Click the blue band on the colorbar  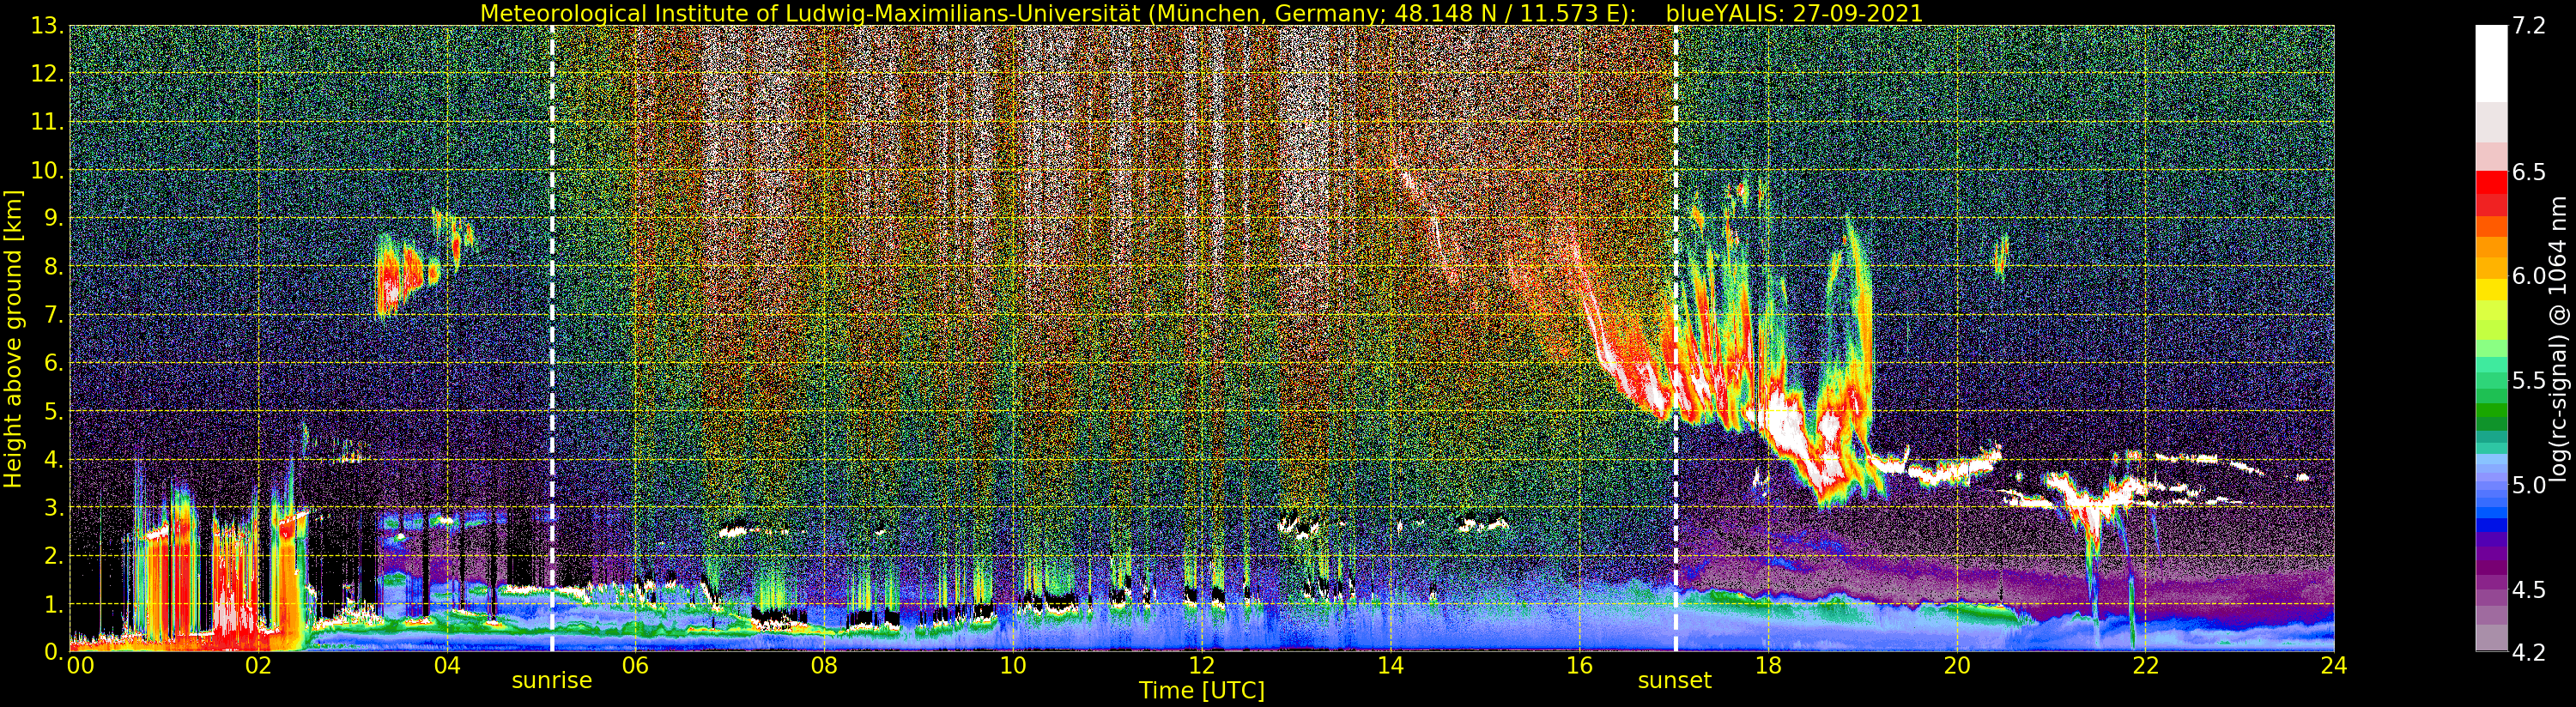coord(2491,510)
